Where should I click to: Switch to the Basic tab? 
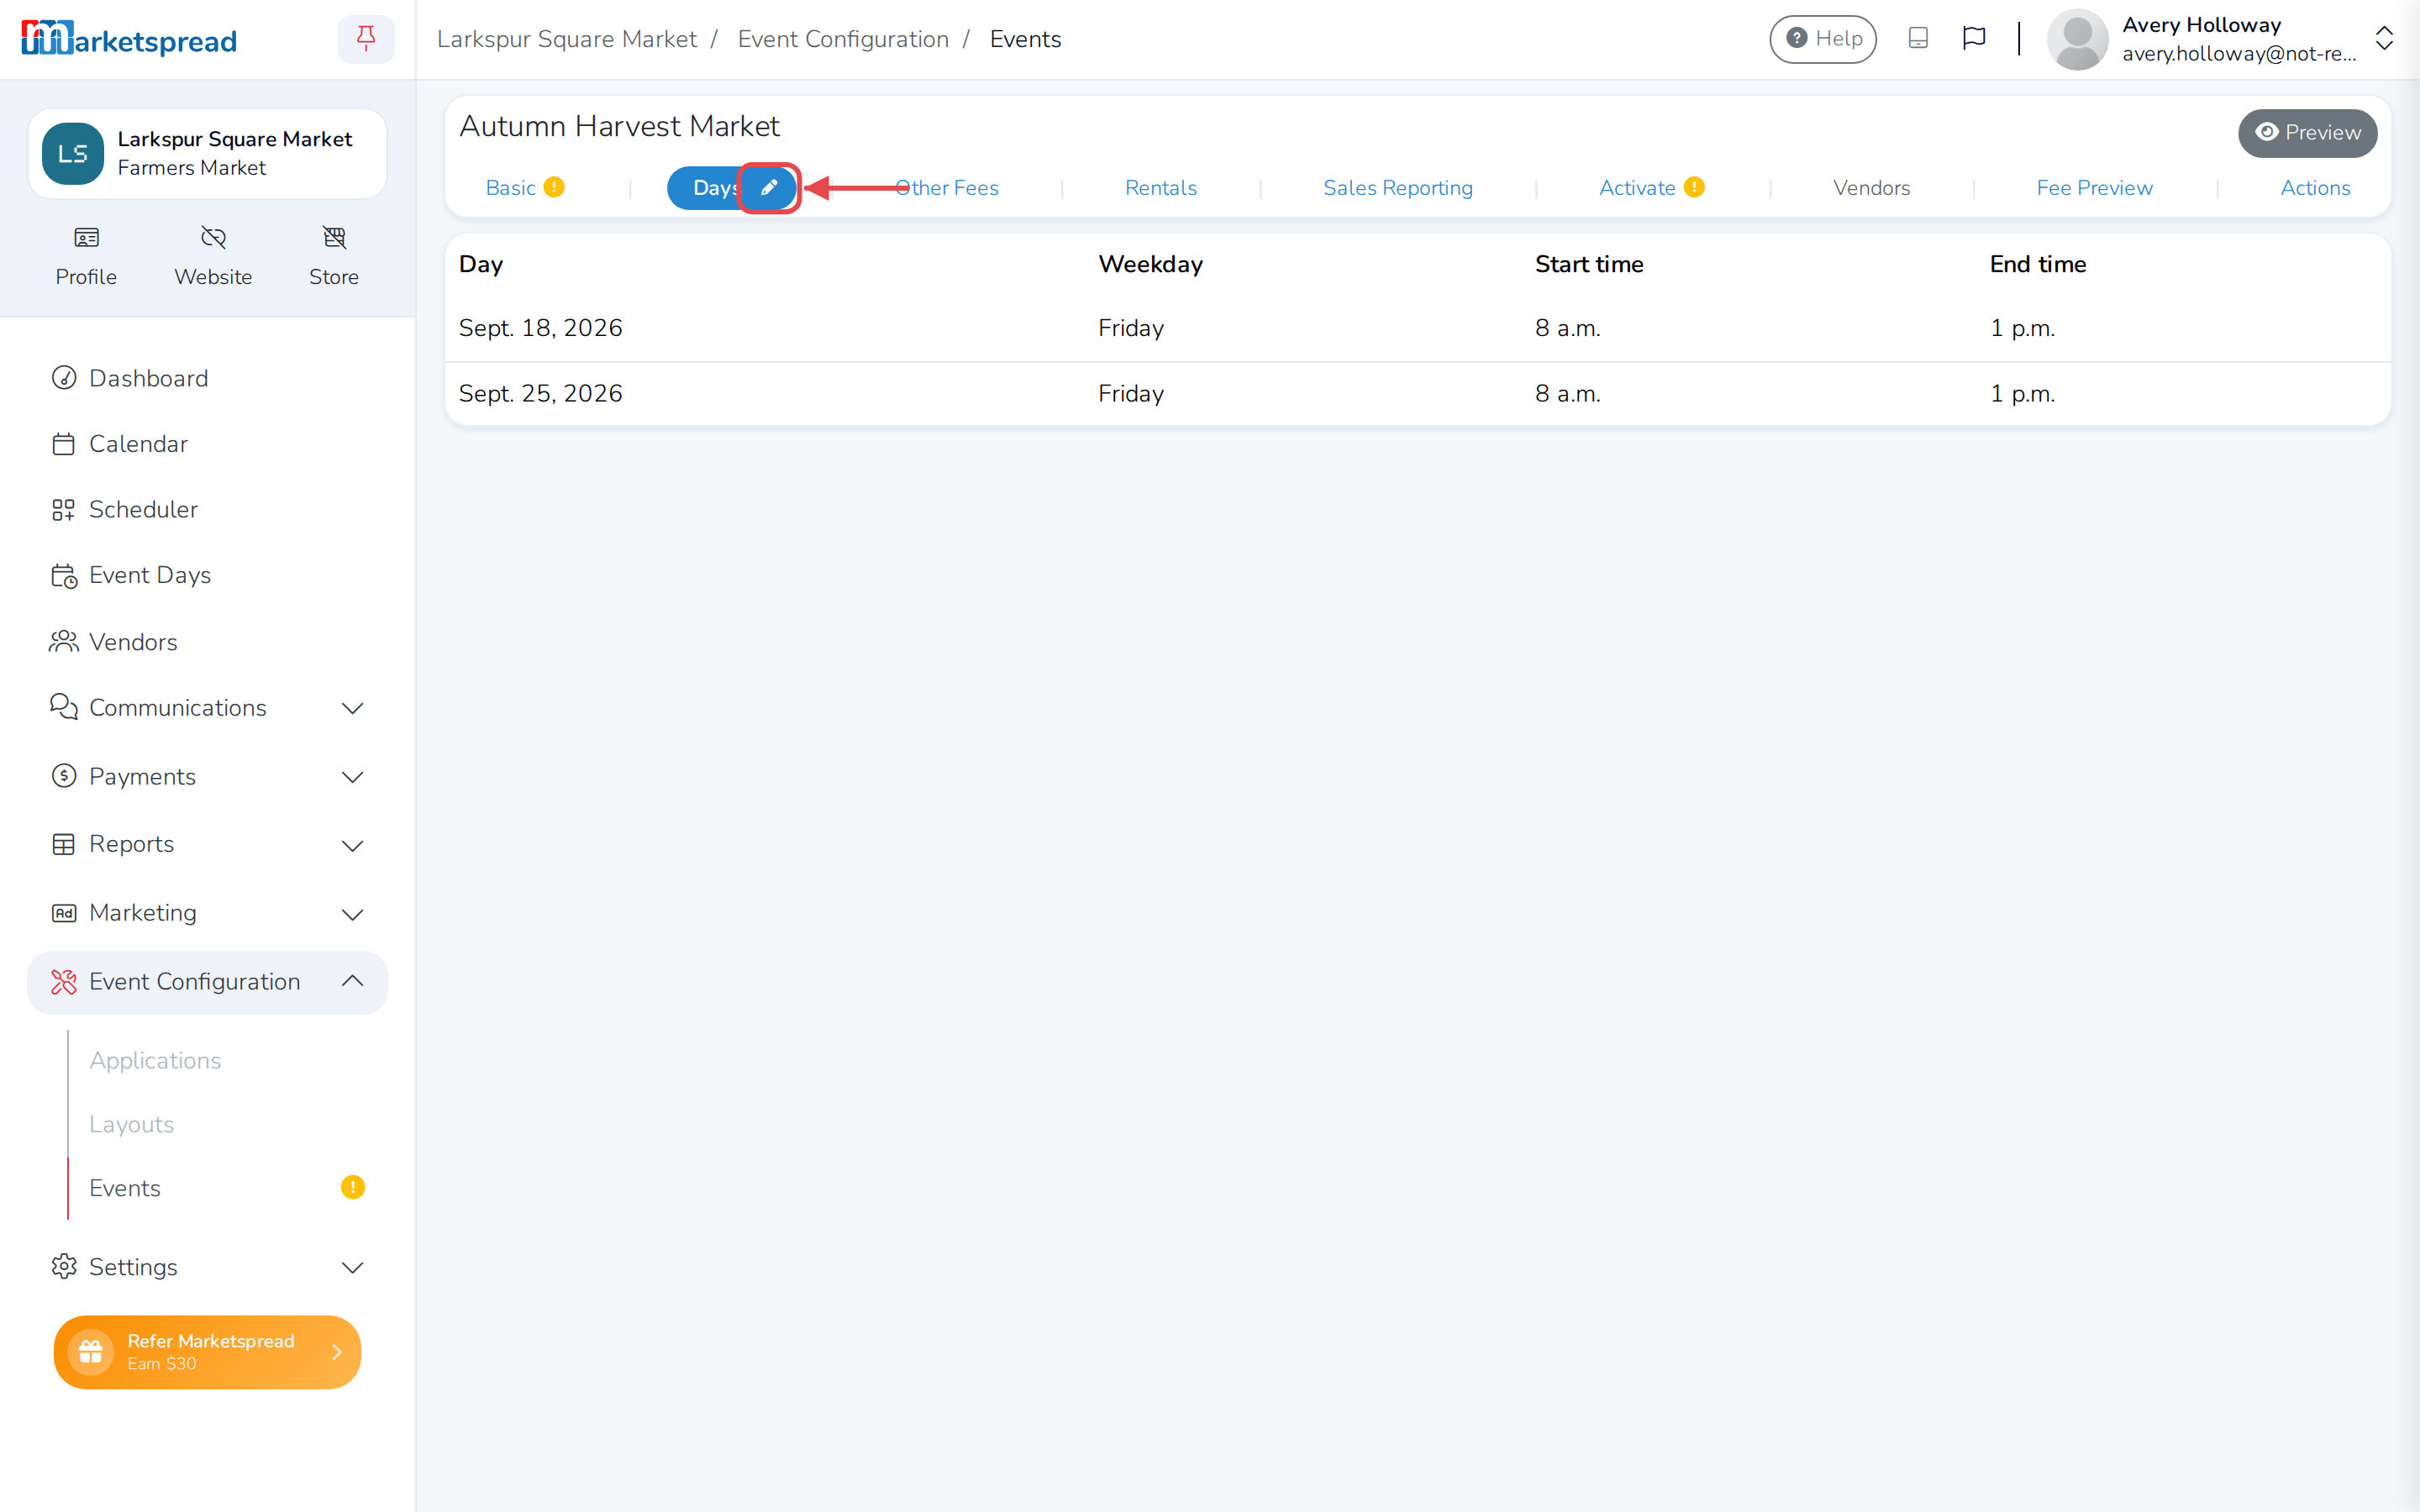pos(524,188)
